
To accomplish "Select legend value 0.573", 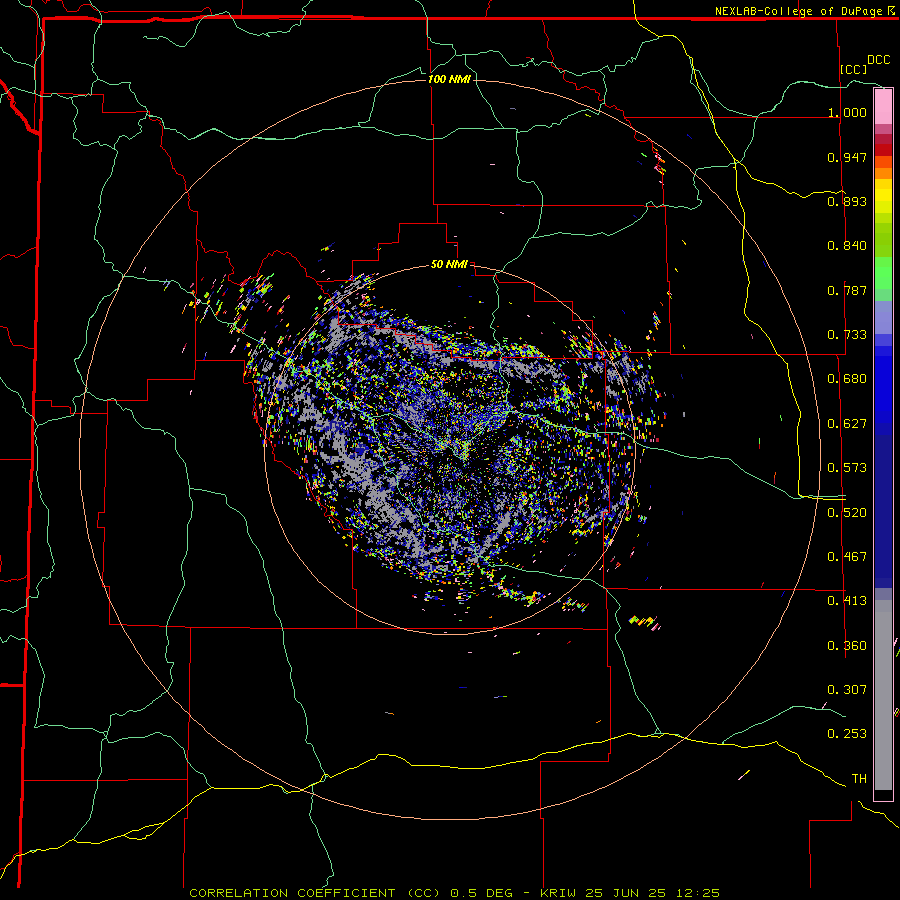I will (847, 468).
